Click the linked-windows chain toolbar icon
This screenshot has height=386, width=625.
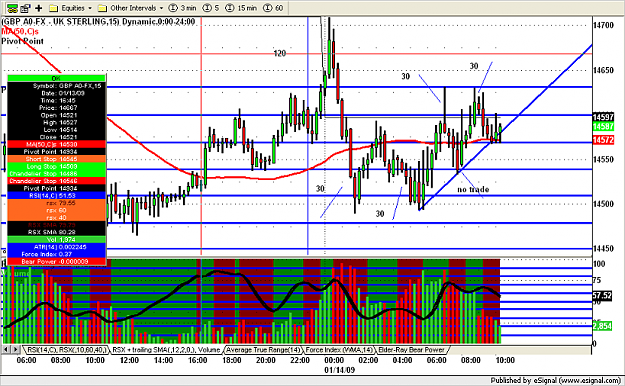click(x=12, y=8)
